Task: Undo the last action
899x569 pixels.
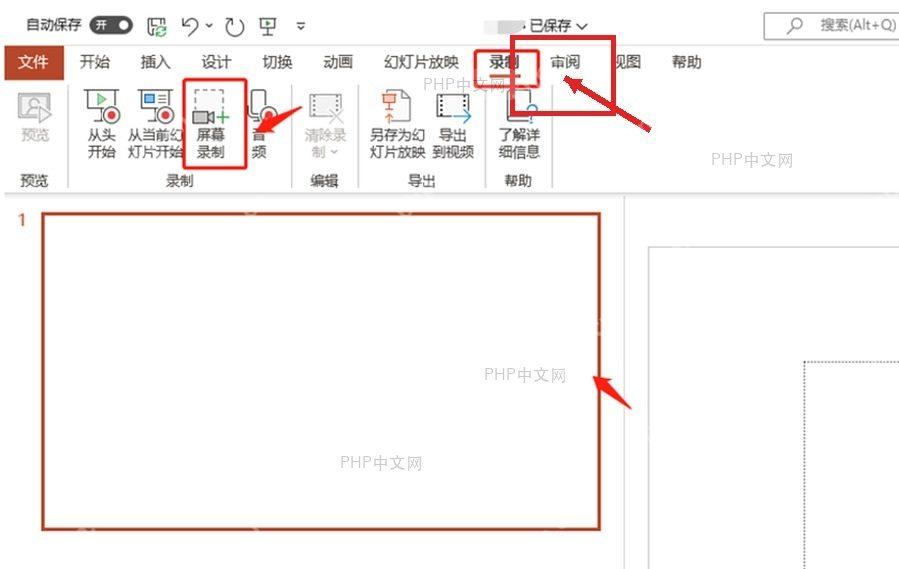Action: (x=190, y=26)
